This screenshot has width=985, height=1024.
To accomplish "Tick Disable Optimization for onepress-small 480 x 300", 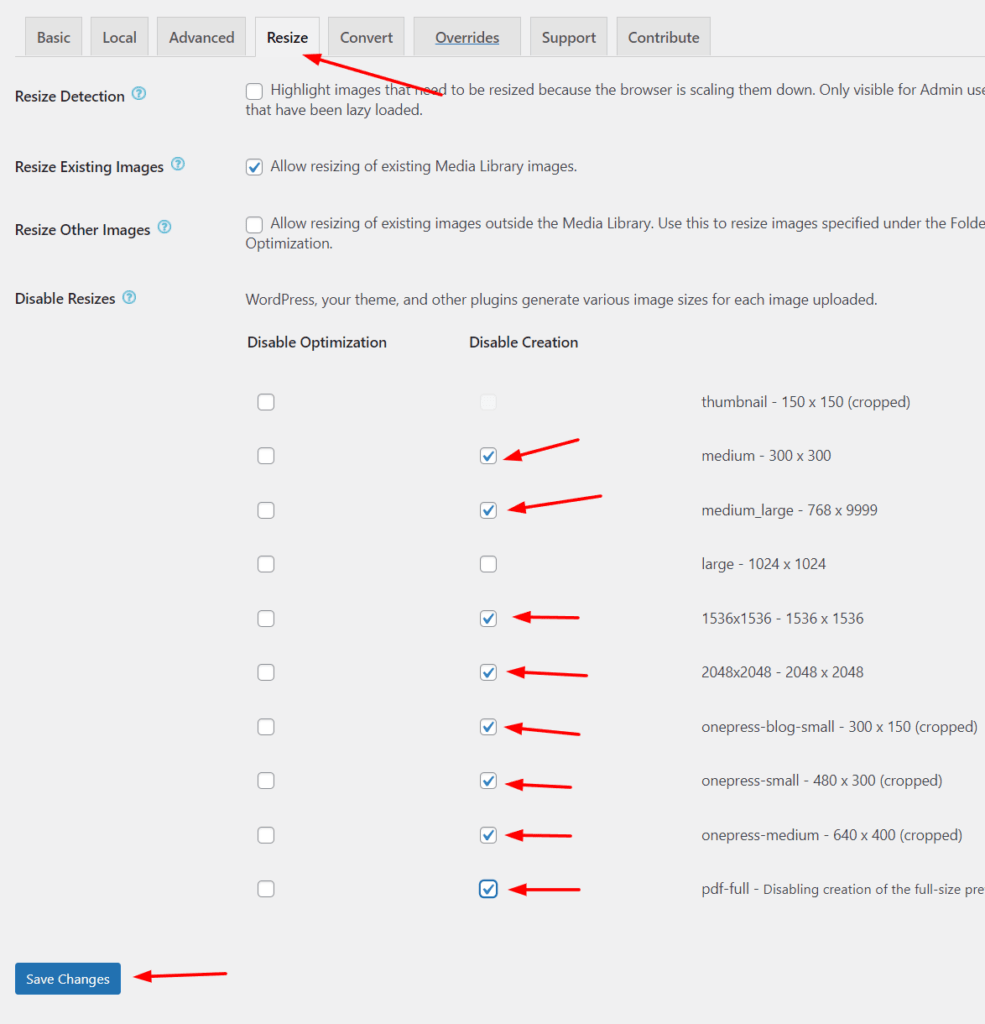I will pyautogui.click(x=266, y=781).
